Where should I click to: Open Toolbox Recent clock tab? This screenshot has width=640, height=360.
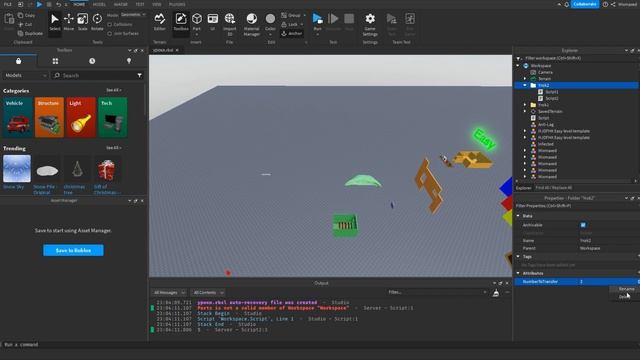92,61
